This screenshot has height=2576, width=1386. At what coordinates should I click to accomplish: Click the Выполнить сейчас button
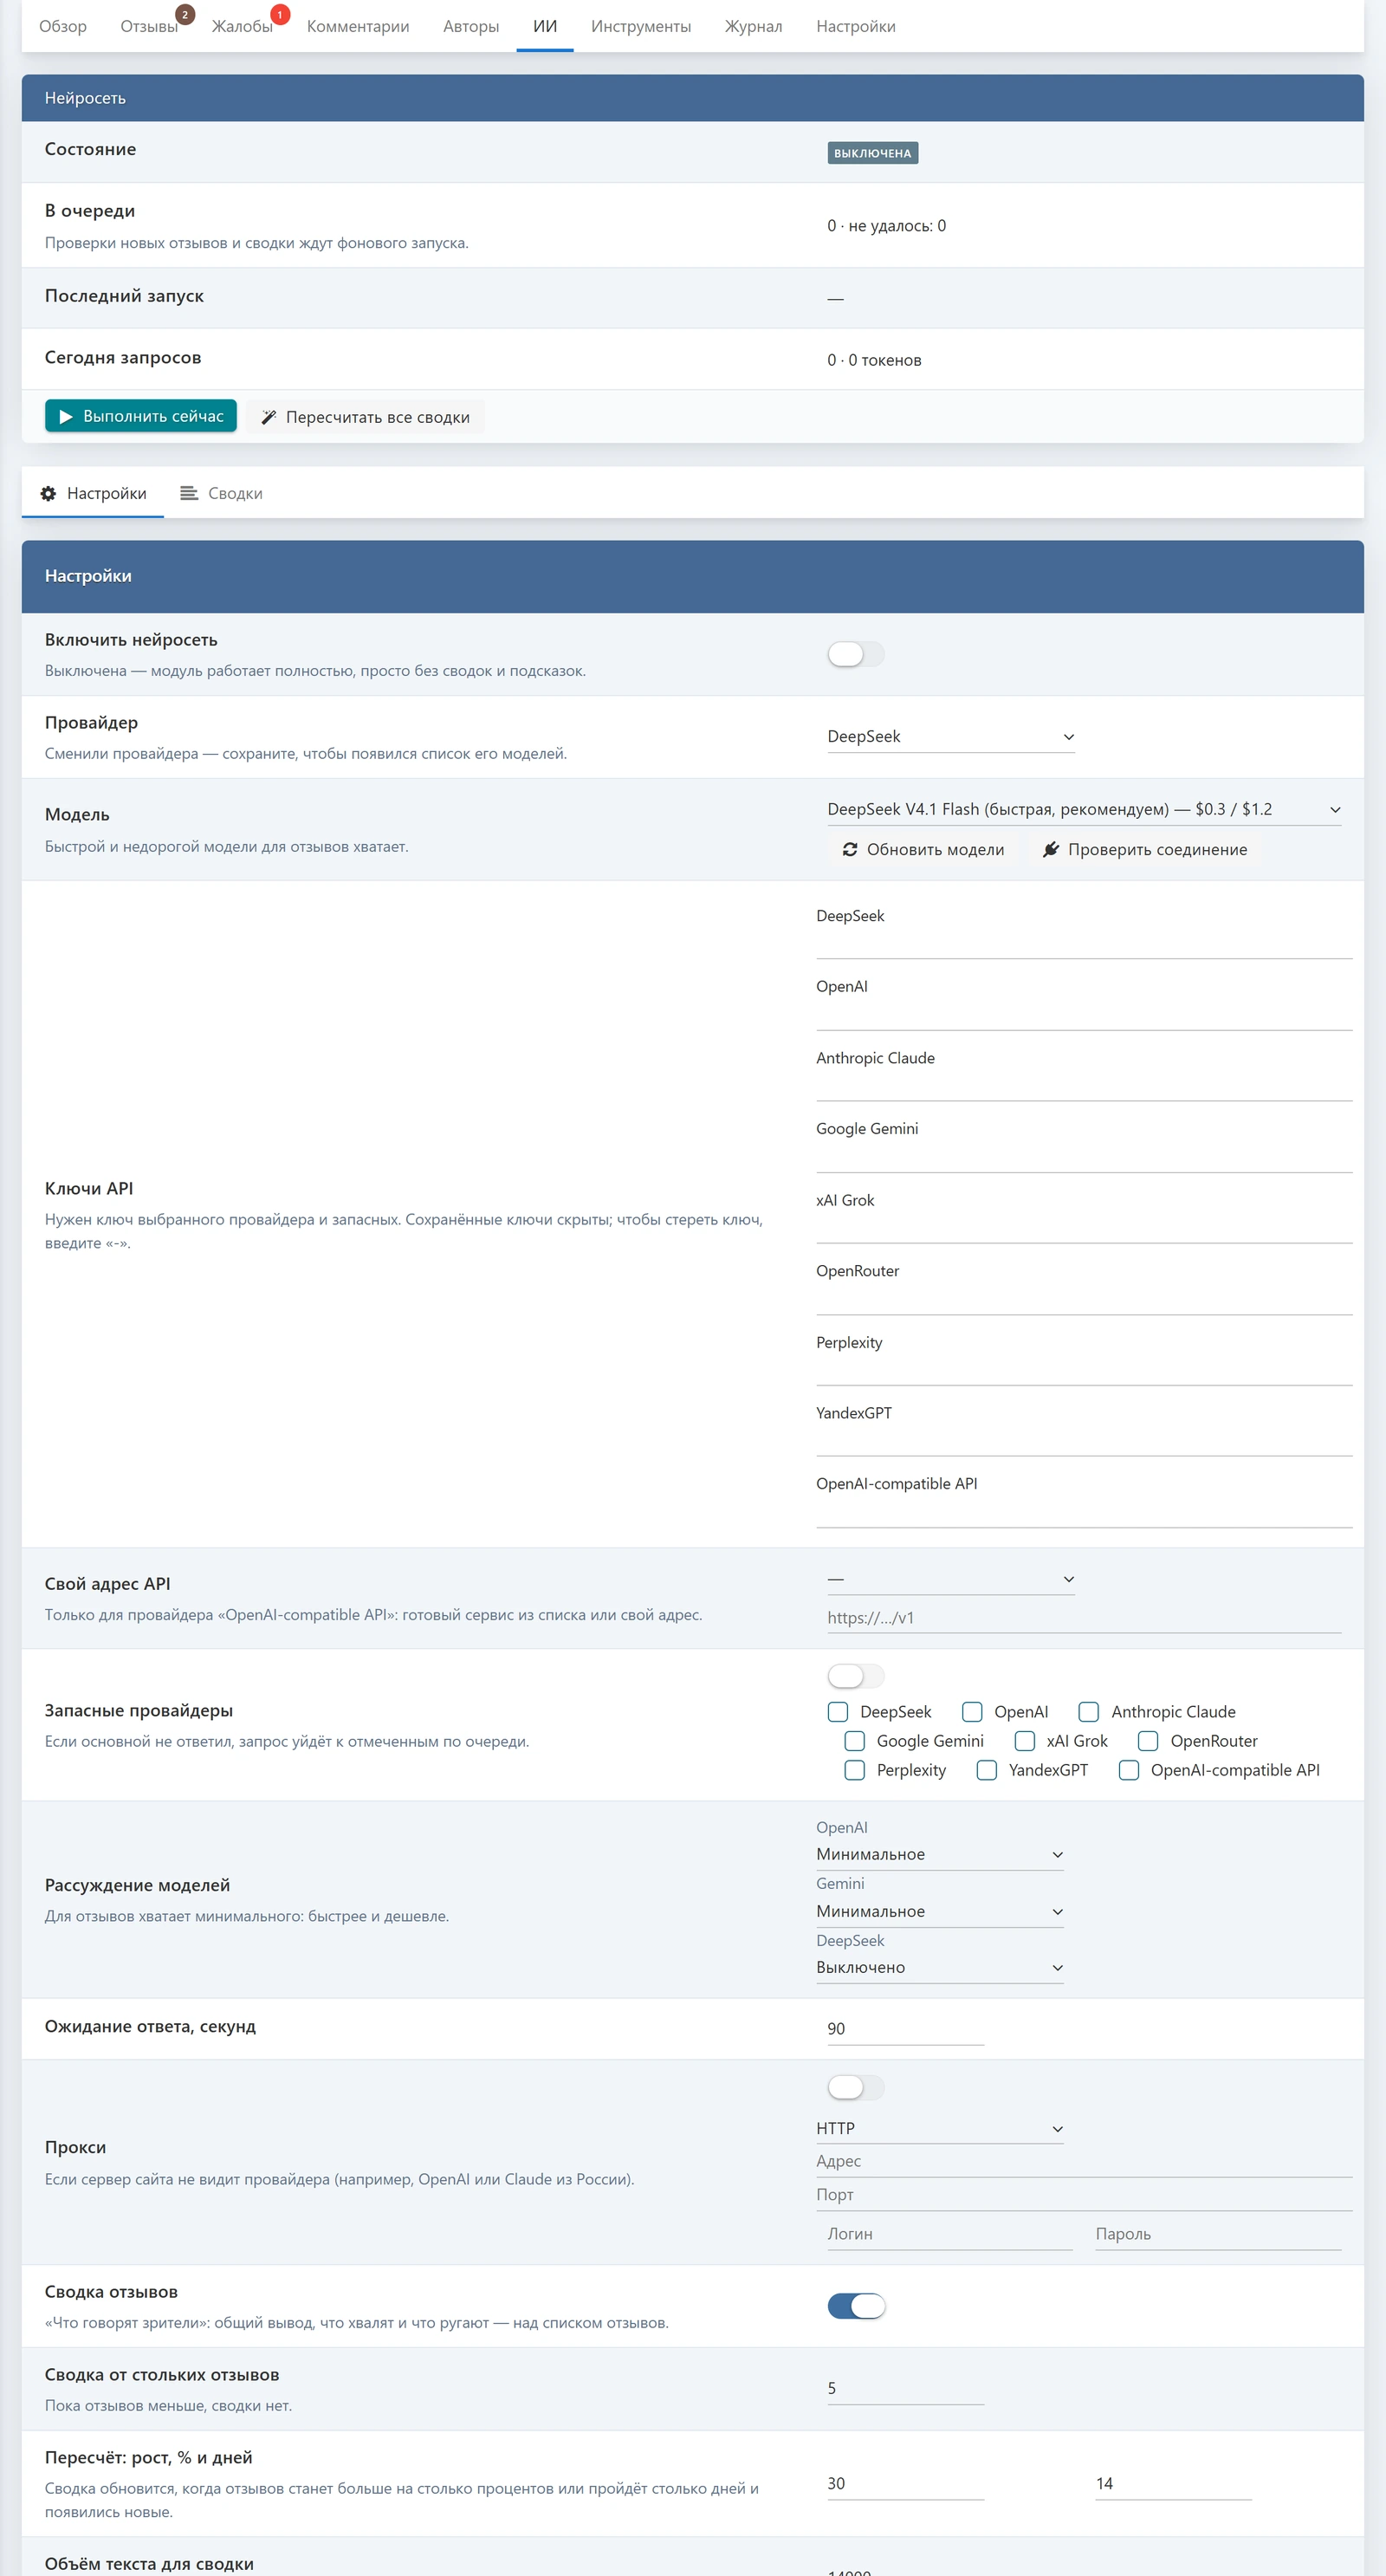(x=141, y=416)
